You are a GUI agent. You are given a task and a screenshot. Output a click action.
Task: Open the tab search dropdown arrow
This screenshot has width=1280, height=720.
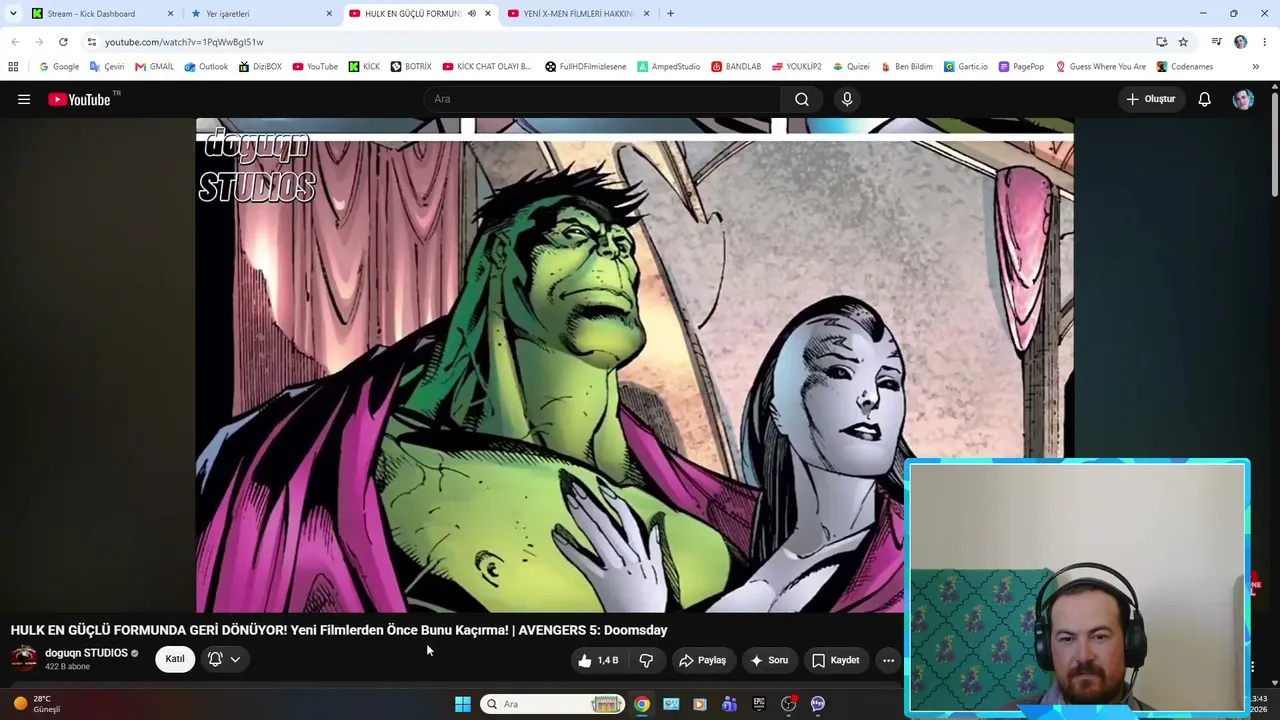(13, 14)
